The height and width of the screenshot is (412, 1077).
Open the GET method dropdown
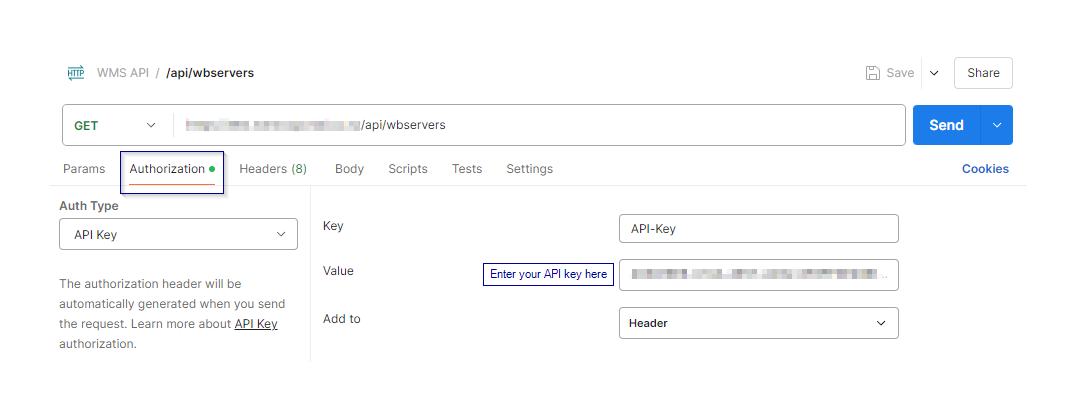tap(115, 125)
